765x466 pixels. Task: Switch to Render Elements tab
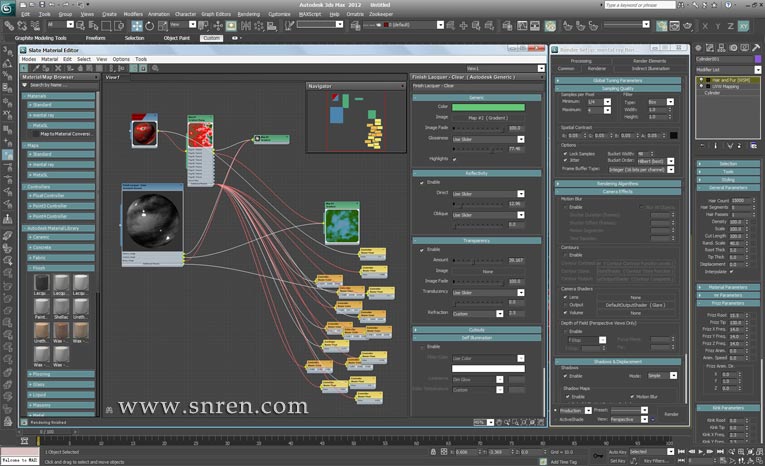coord(649,61)
